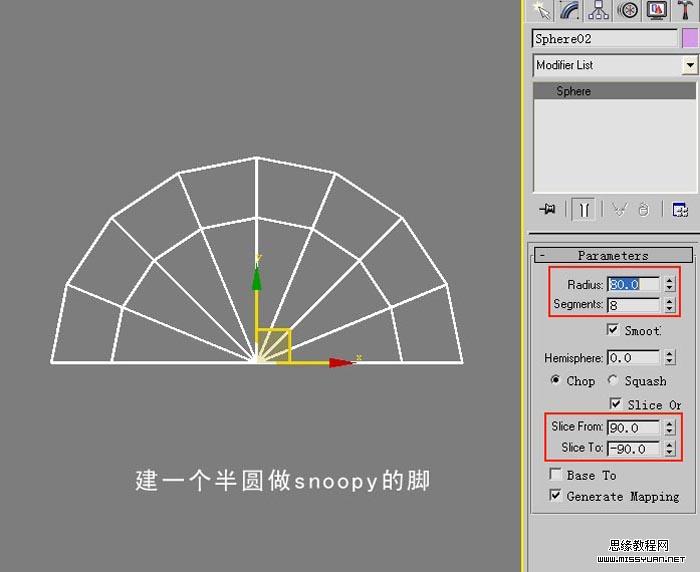700x572 pixels.
Task: Open the Utilities hammer tab
Action: pyautogui.click(x=684, y=10)
